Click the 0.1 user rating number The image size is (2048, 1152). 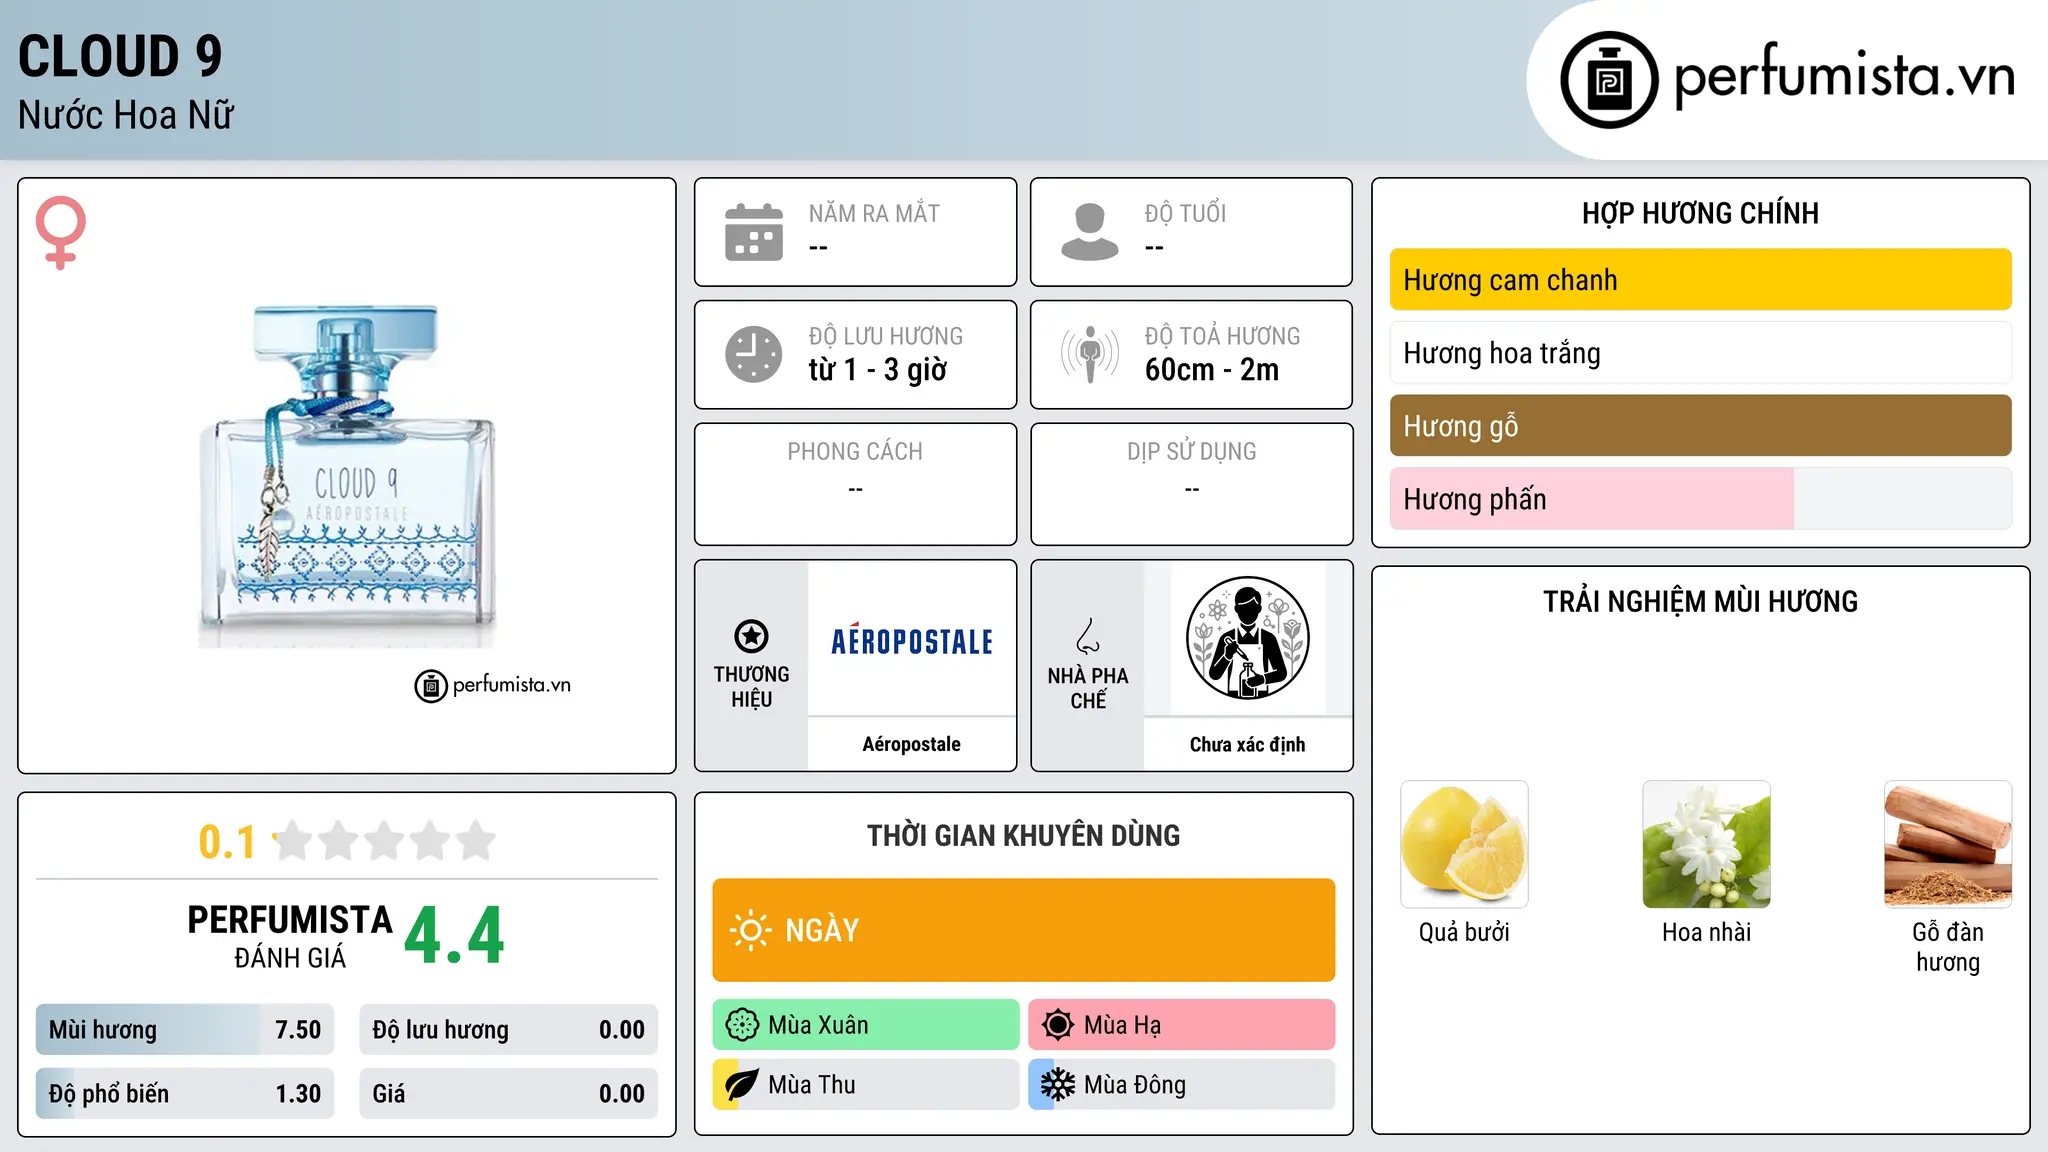(x=227, y=842)
